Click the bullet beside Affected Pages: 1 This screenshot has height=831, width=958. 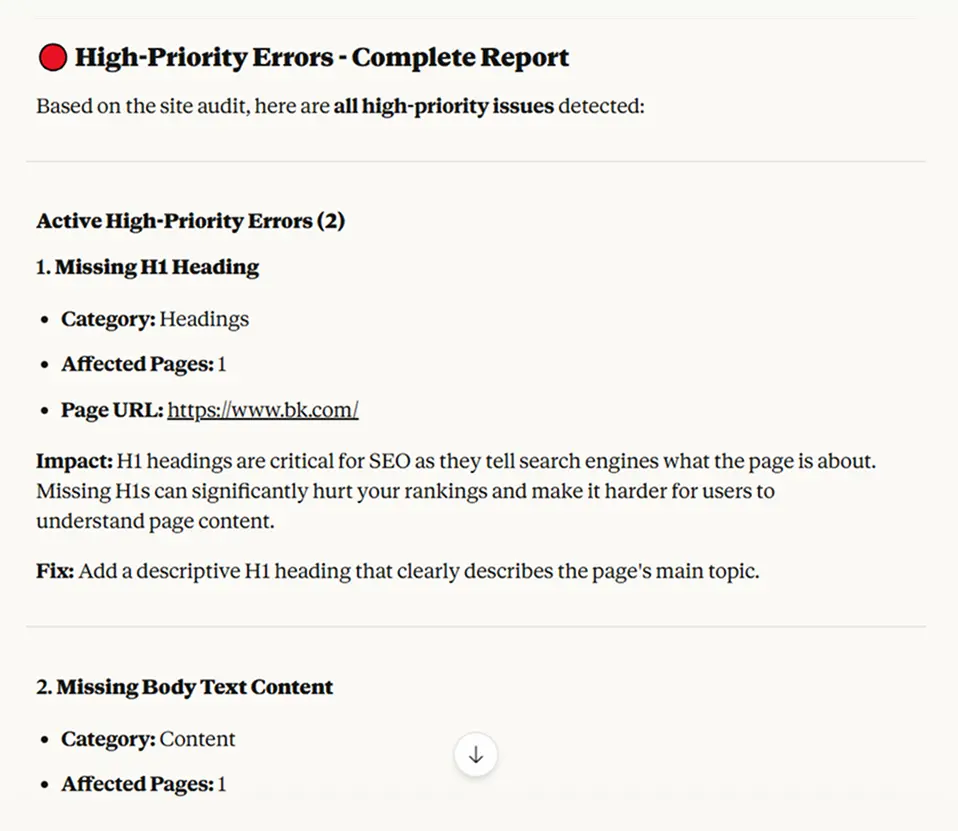point(44,364)
